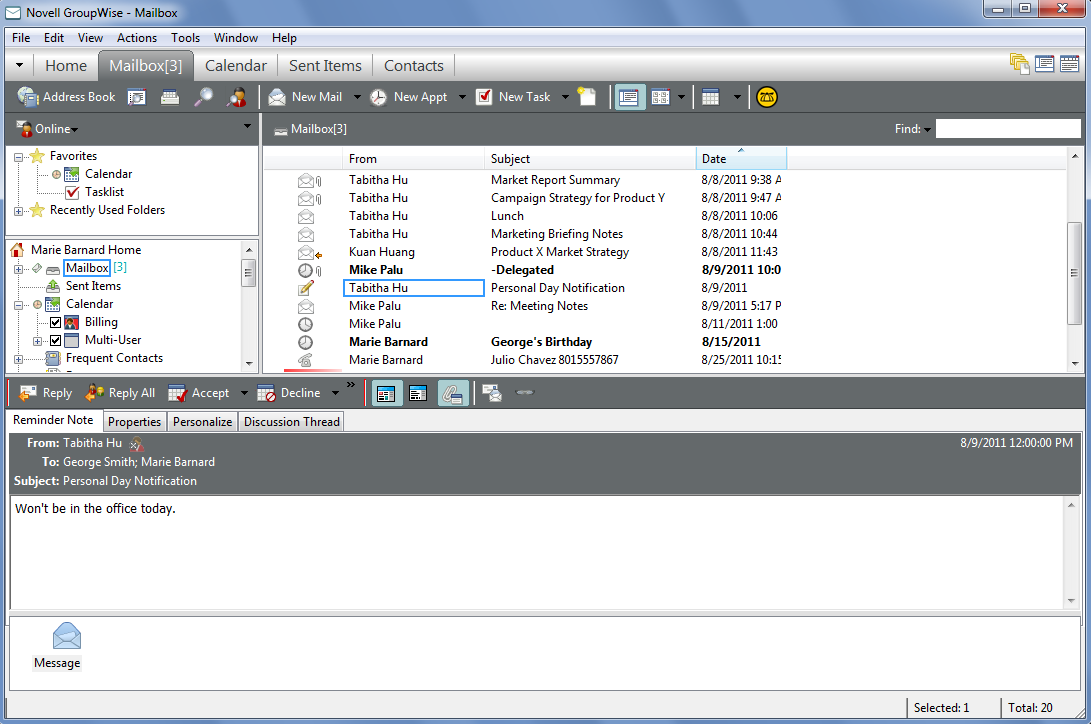Open the Decline dropdown arrow

[335, 392]
